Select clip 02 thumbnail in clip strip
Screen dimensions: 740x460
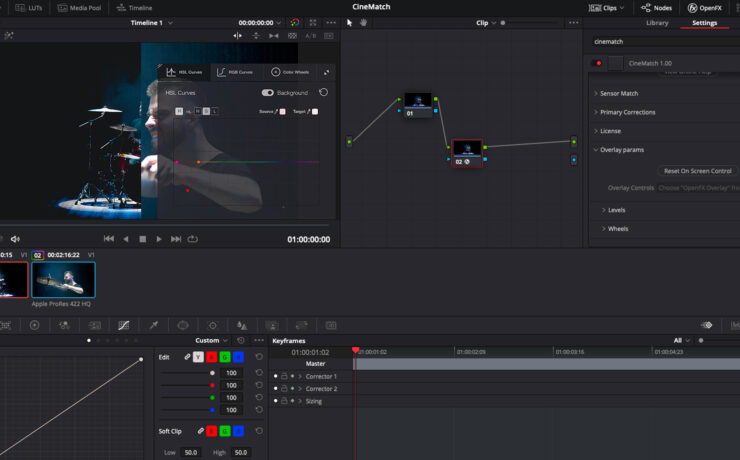coord(63,280)
